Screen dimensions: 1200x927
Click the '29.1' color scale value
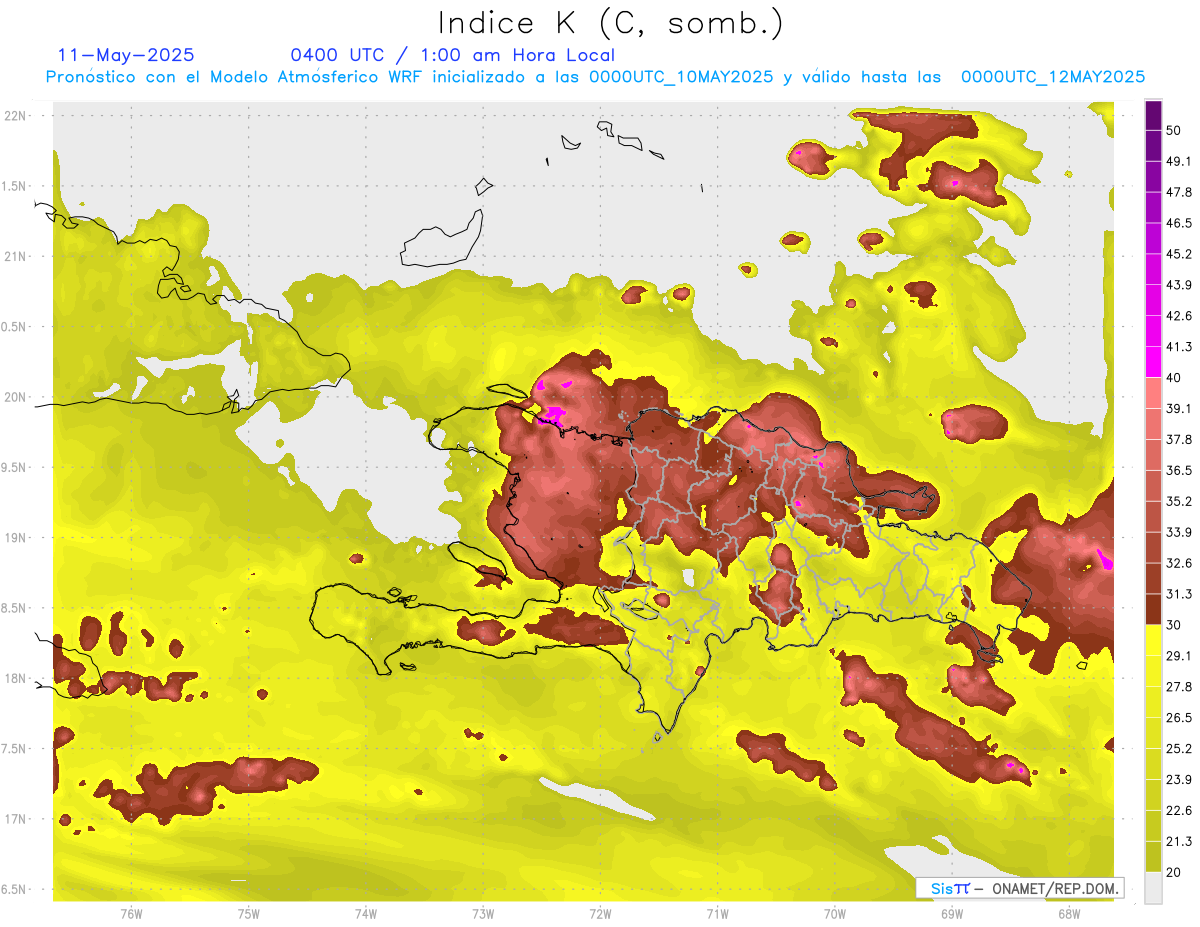1179,656
